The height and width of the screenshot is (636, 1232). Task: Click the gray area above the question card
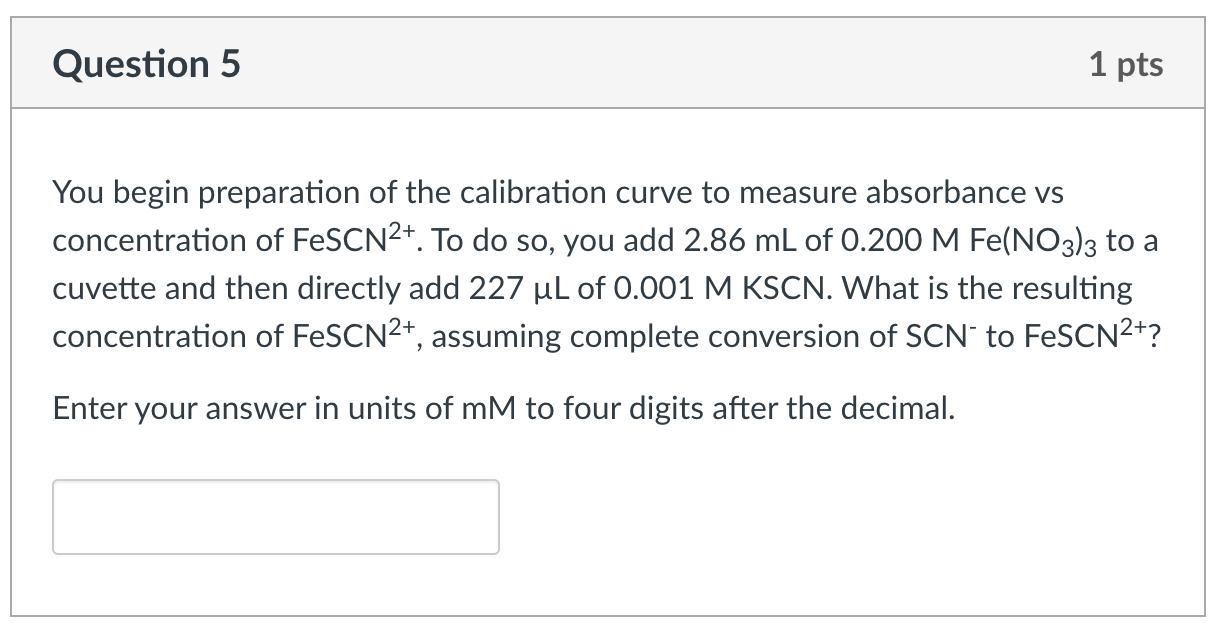pyautogui.click(x=600, y=8)
